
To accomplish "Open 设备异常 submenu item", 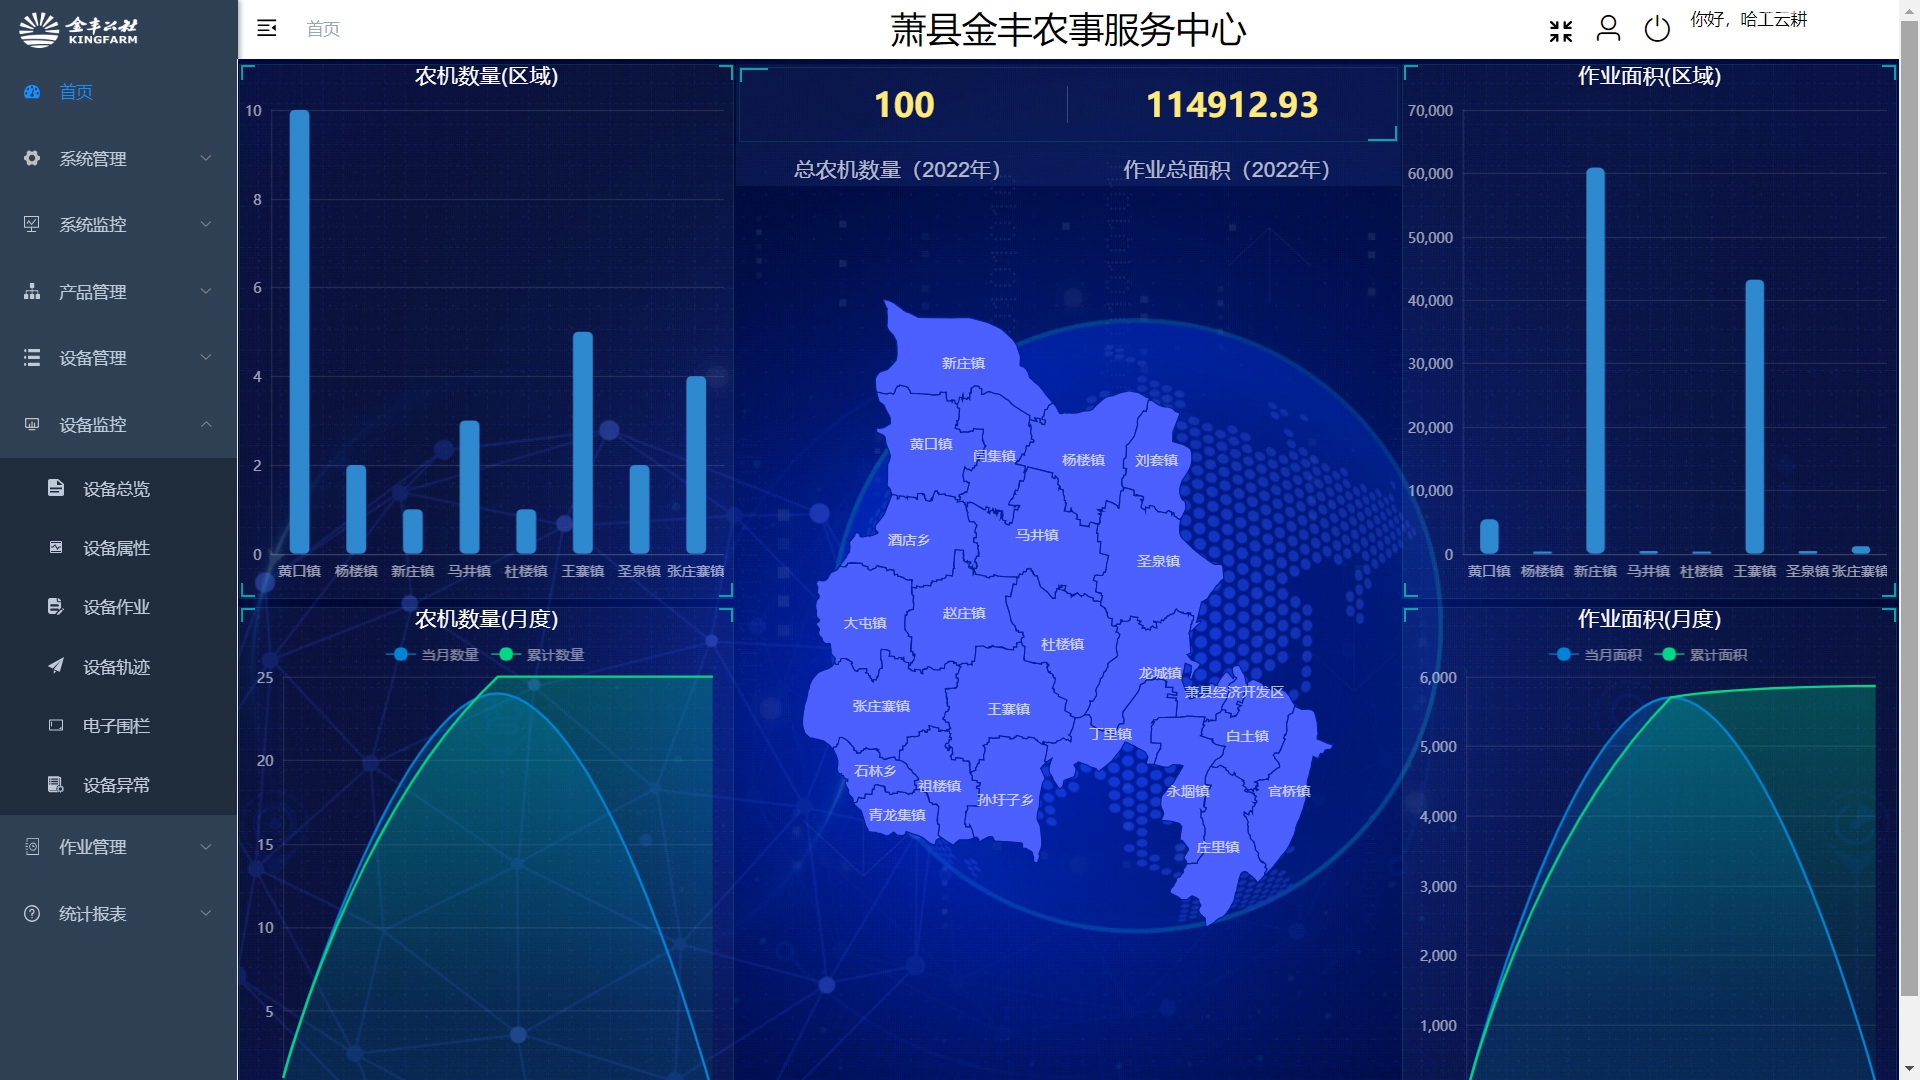I will (119, 784).
